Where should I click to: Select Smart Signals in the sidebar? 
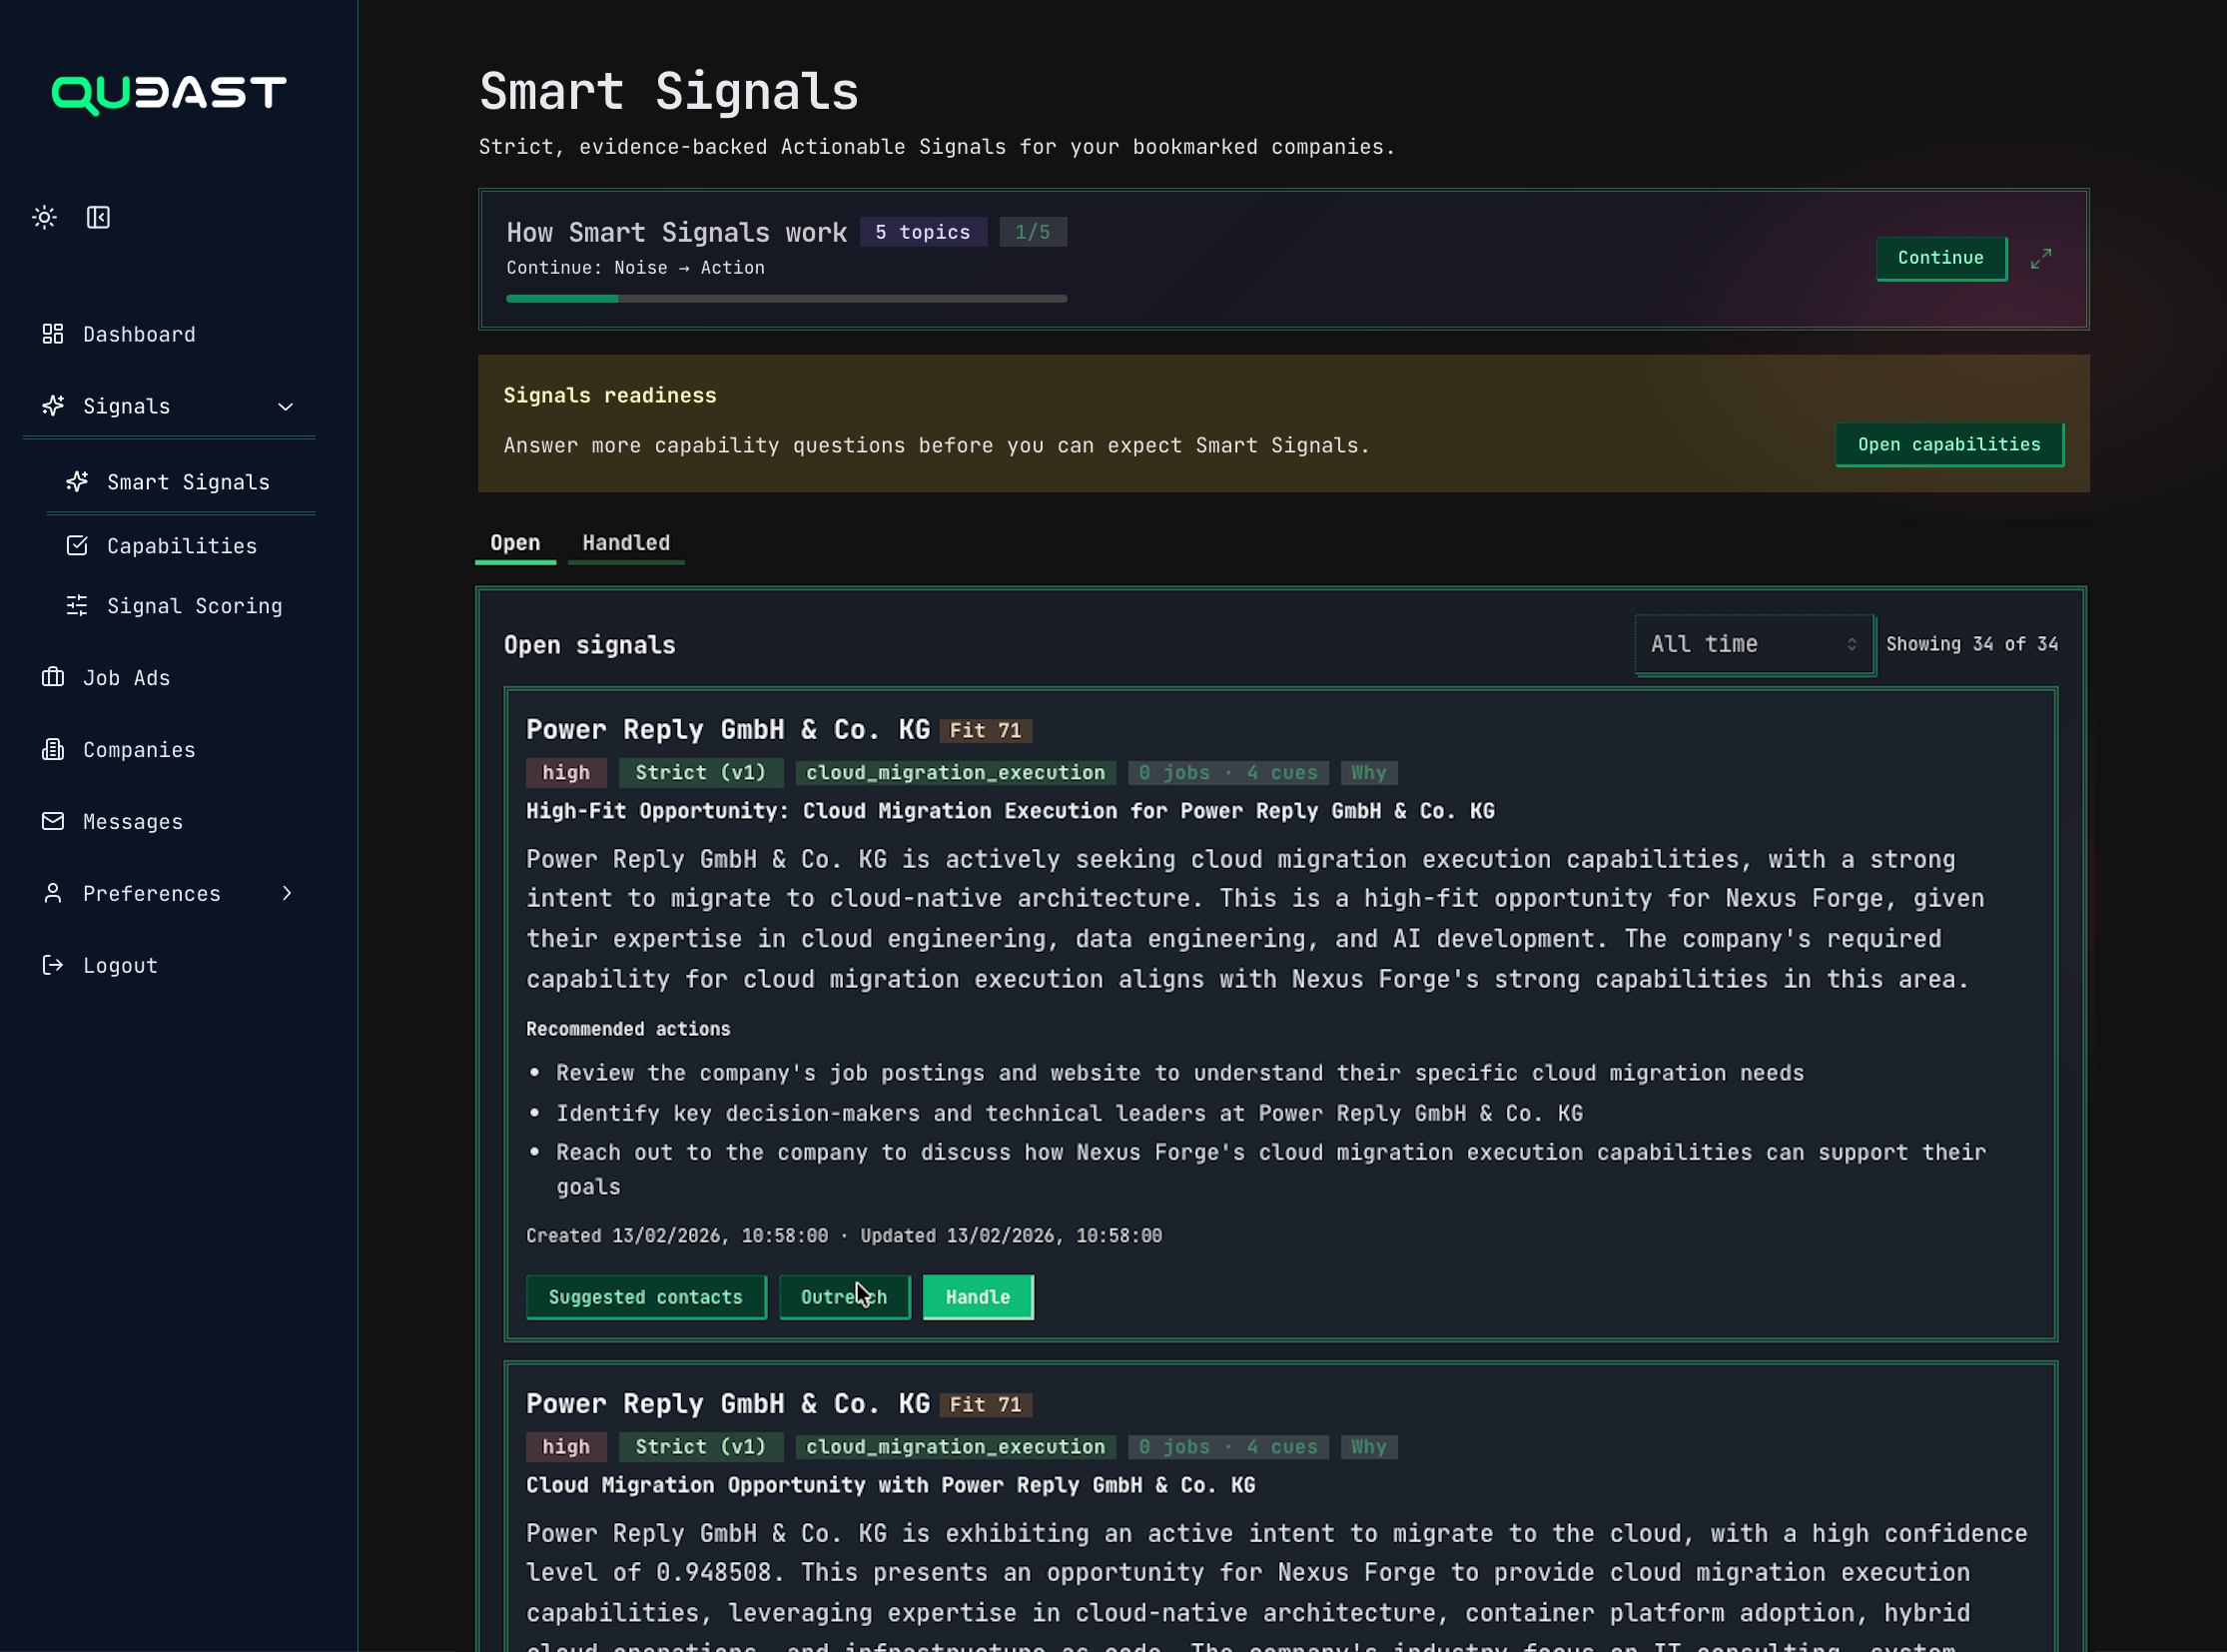(188, 482)
